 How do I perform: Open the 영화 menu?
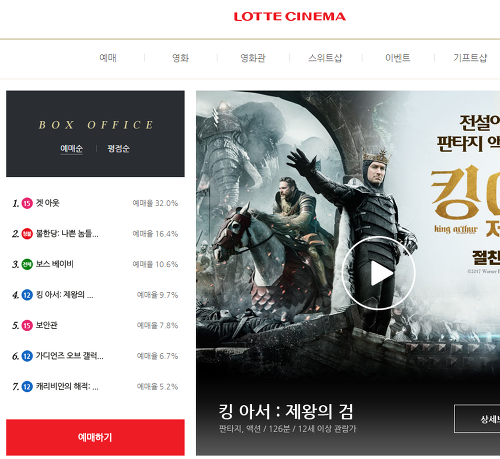180,58
